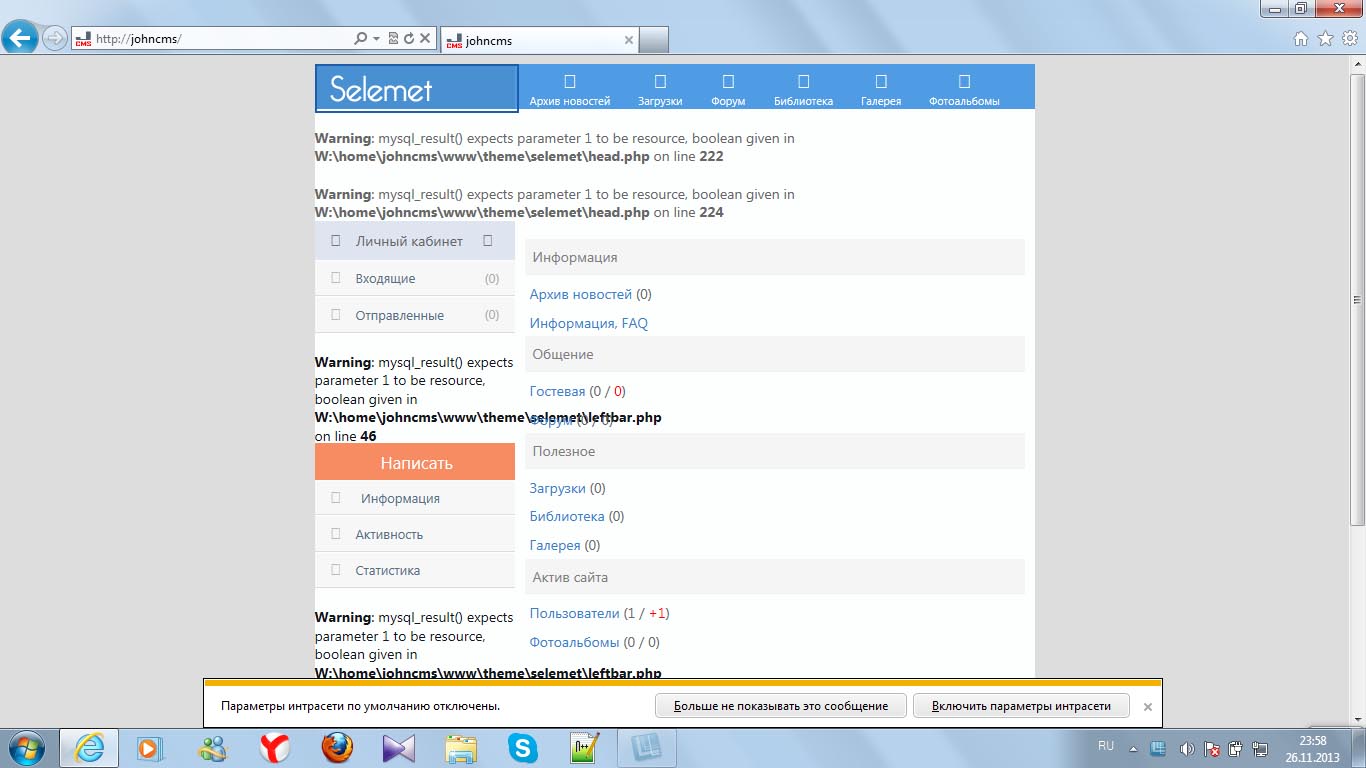Open the Архив новостей link in Информация
1366x768 pixels.
(x=581, y=295)
